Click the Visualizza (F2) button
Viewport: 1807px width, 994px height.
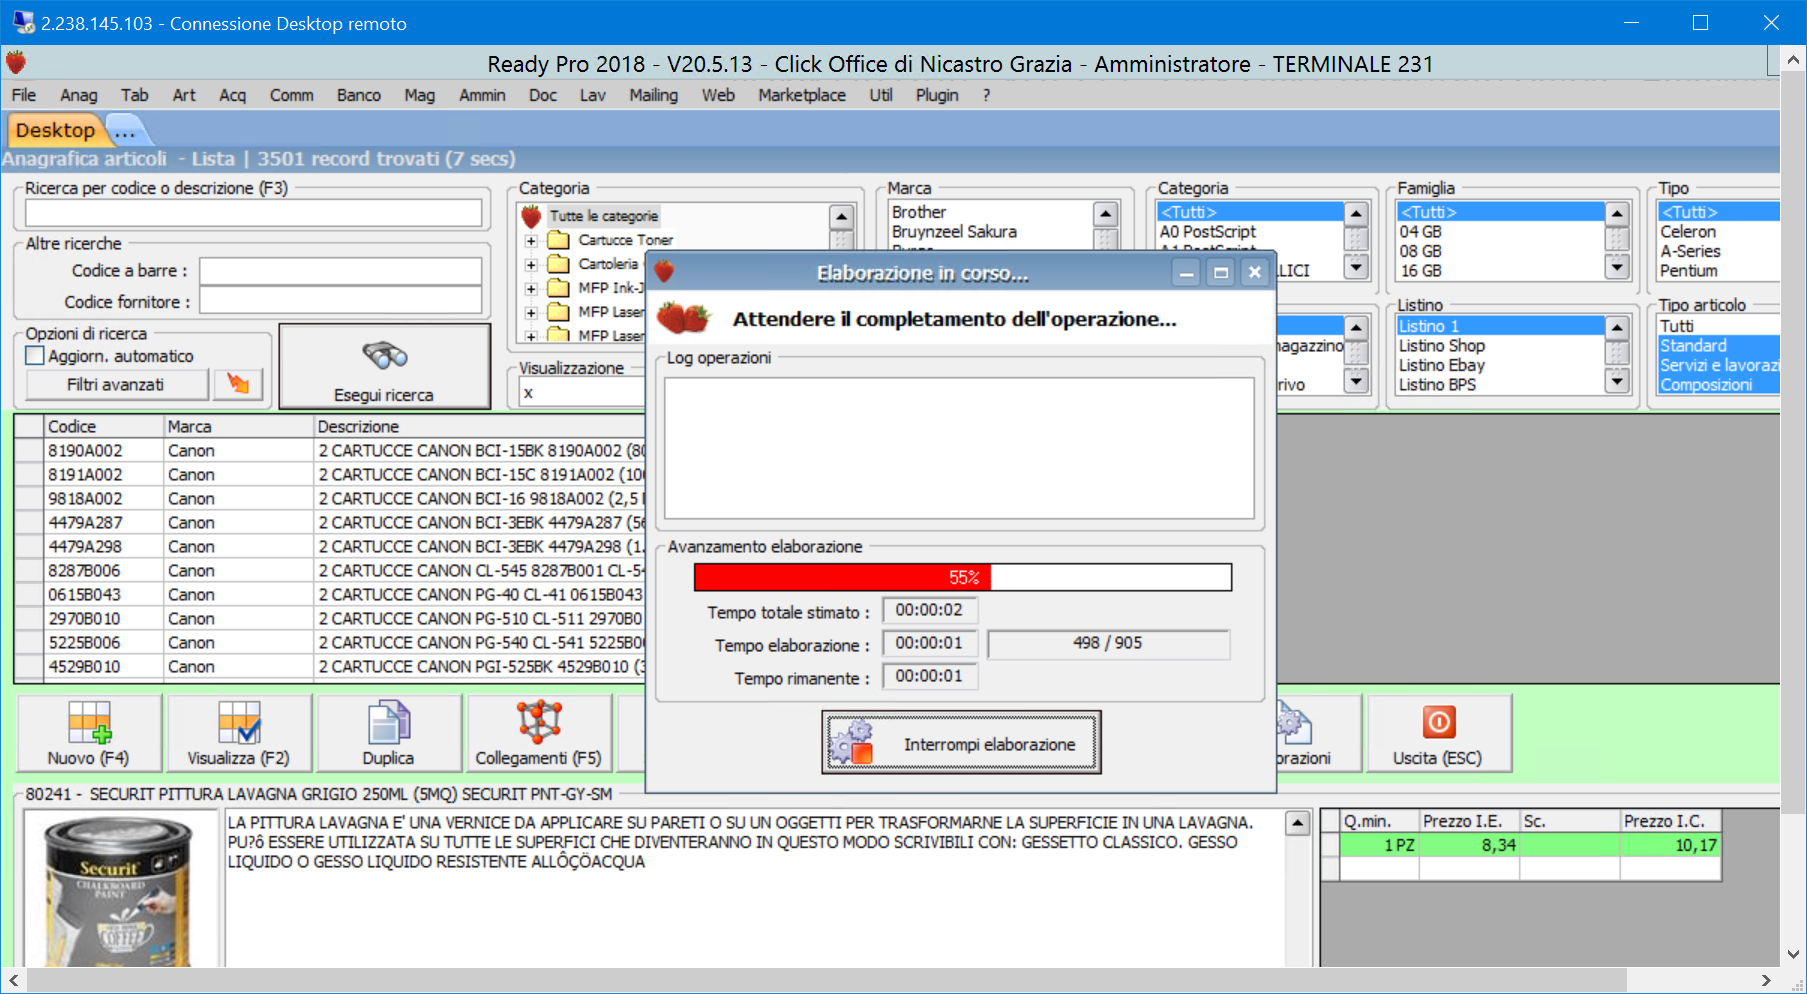[x=239, y=733]
